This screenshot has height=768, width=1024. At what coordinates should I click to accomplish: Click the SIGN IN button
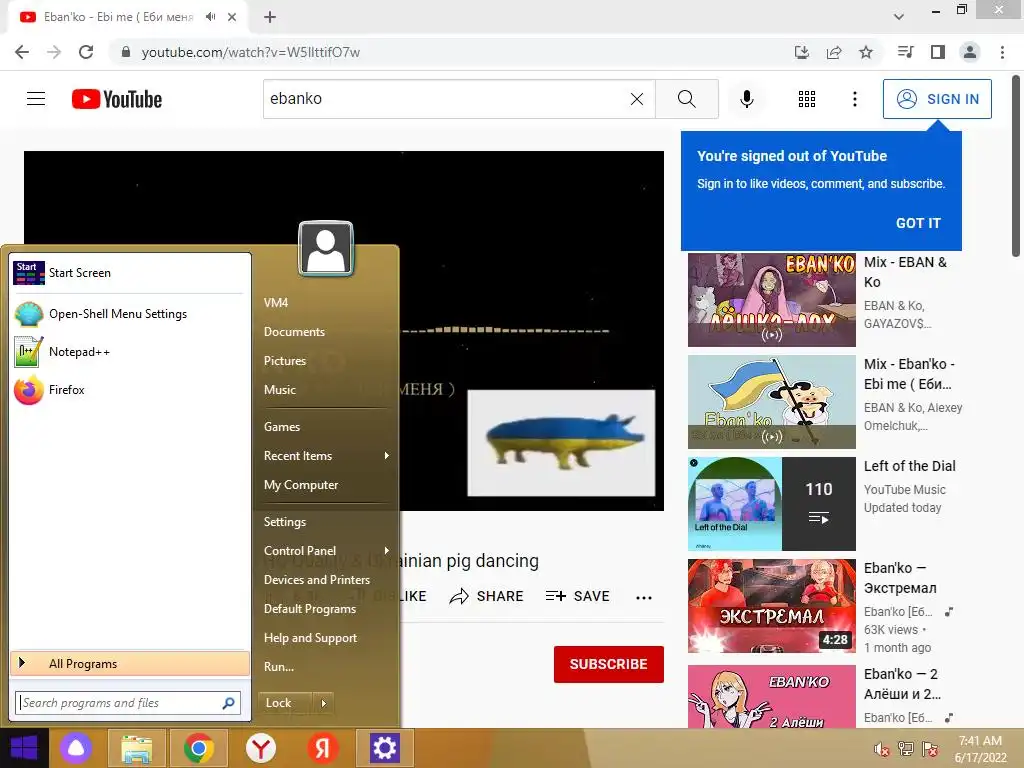tap(937, 99)
